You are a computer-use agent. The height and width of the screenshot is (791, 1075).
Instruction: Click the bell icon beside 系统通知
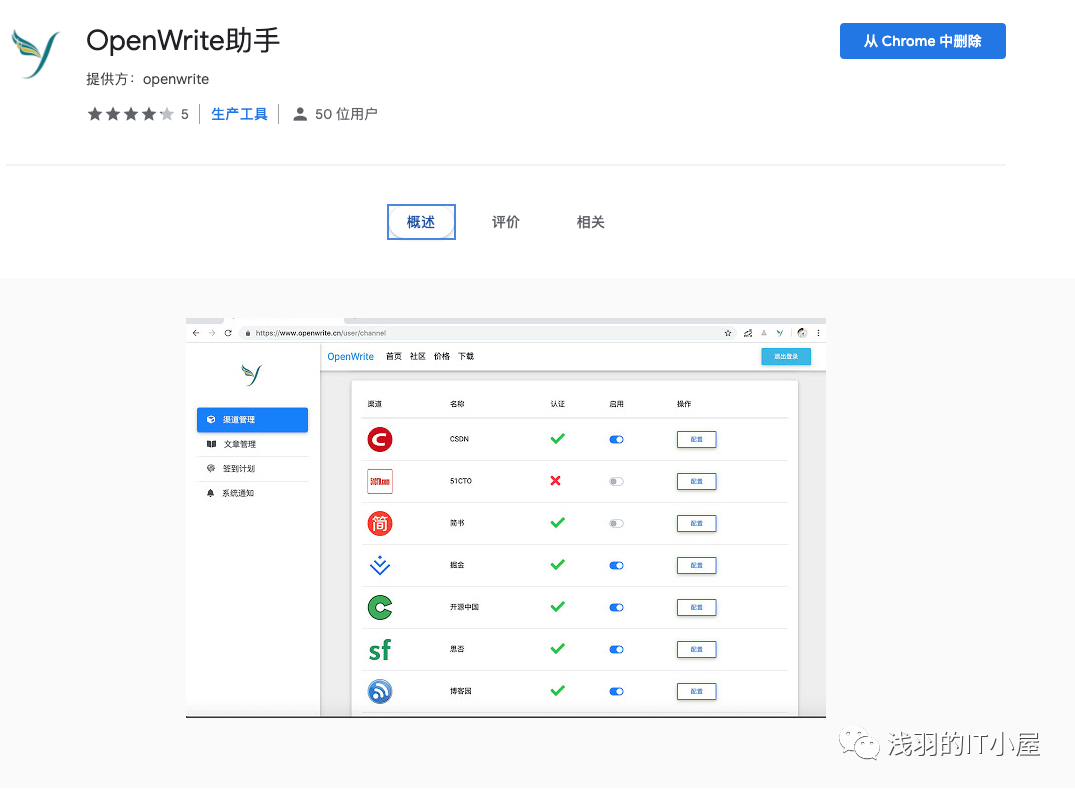[210, 493]
